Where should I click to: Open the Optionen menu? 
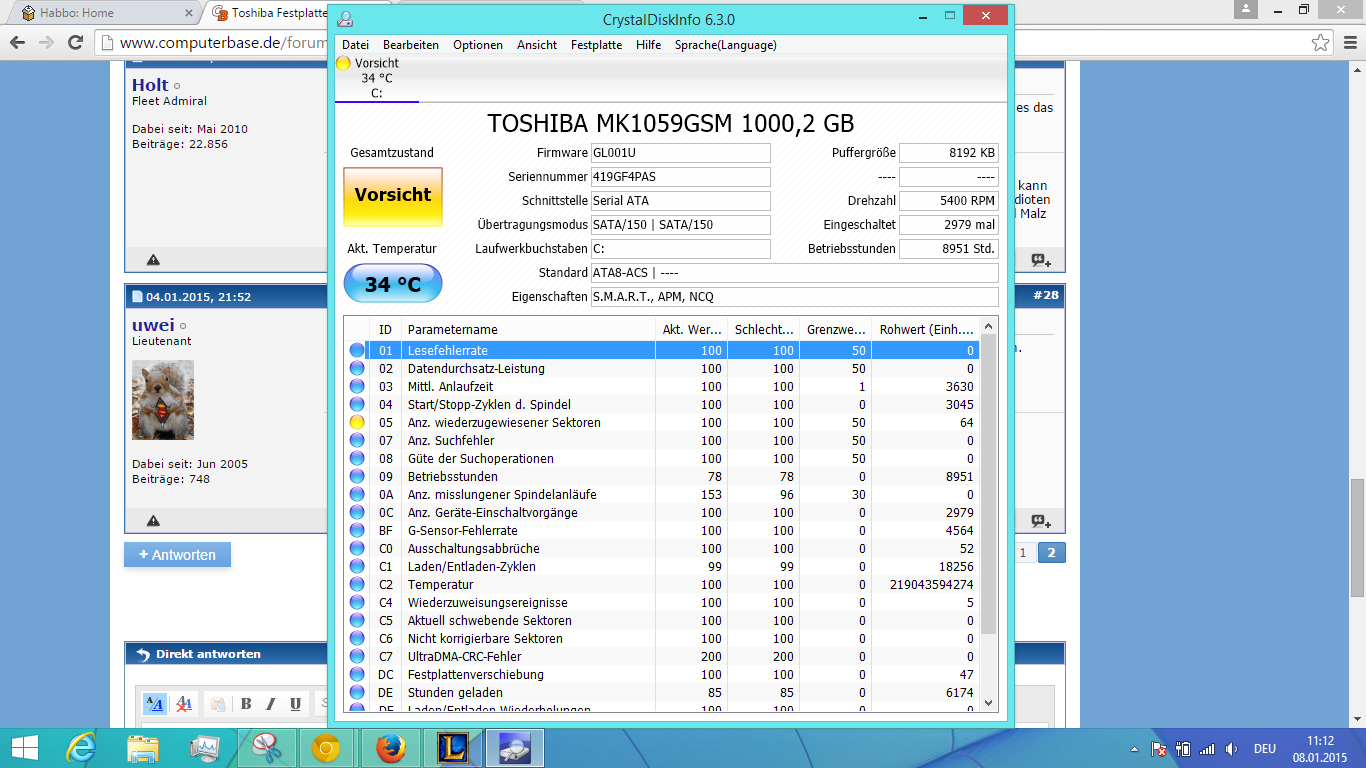[x=478, y=45]
